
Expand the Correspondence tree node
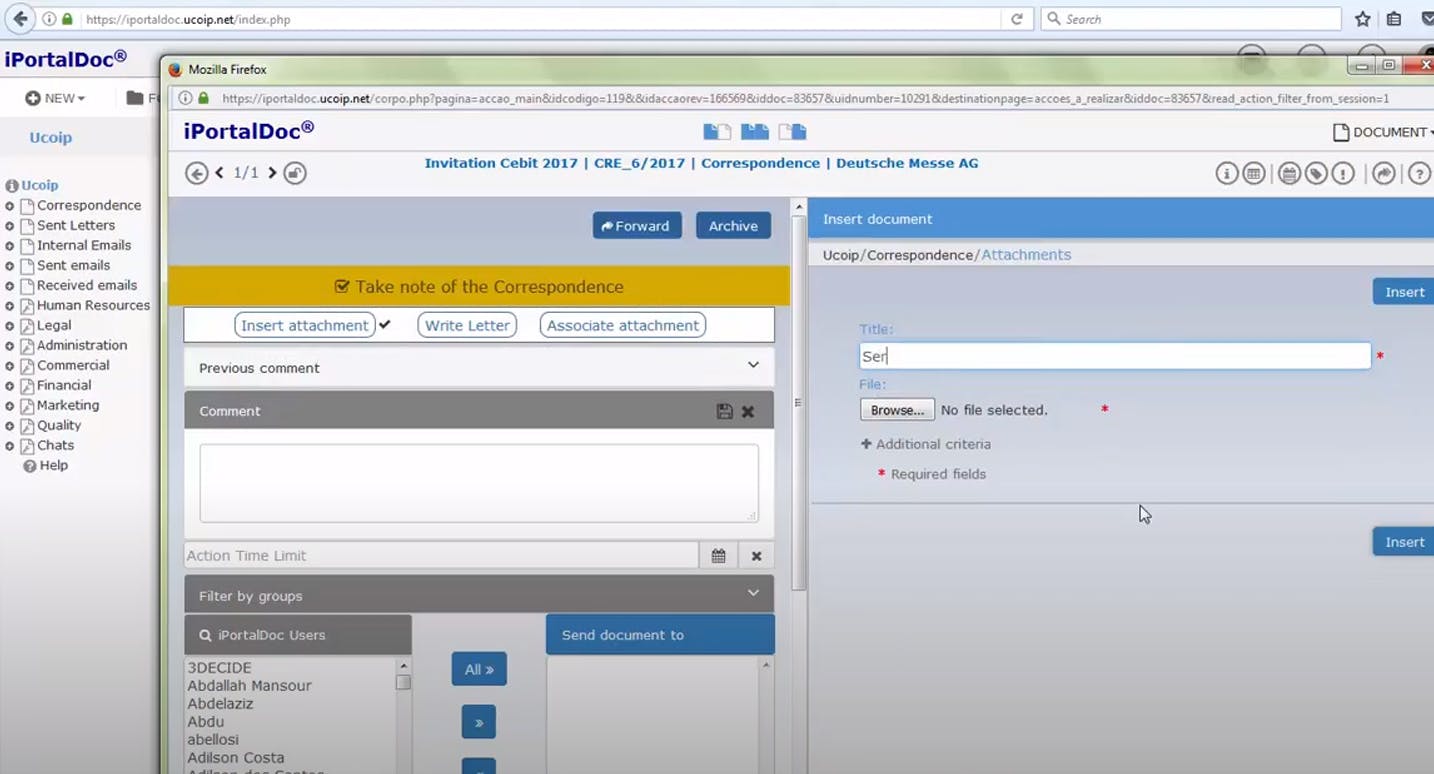10,206
